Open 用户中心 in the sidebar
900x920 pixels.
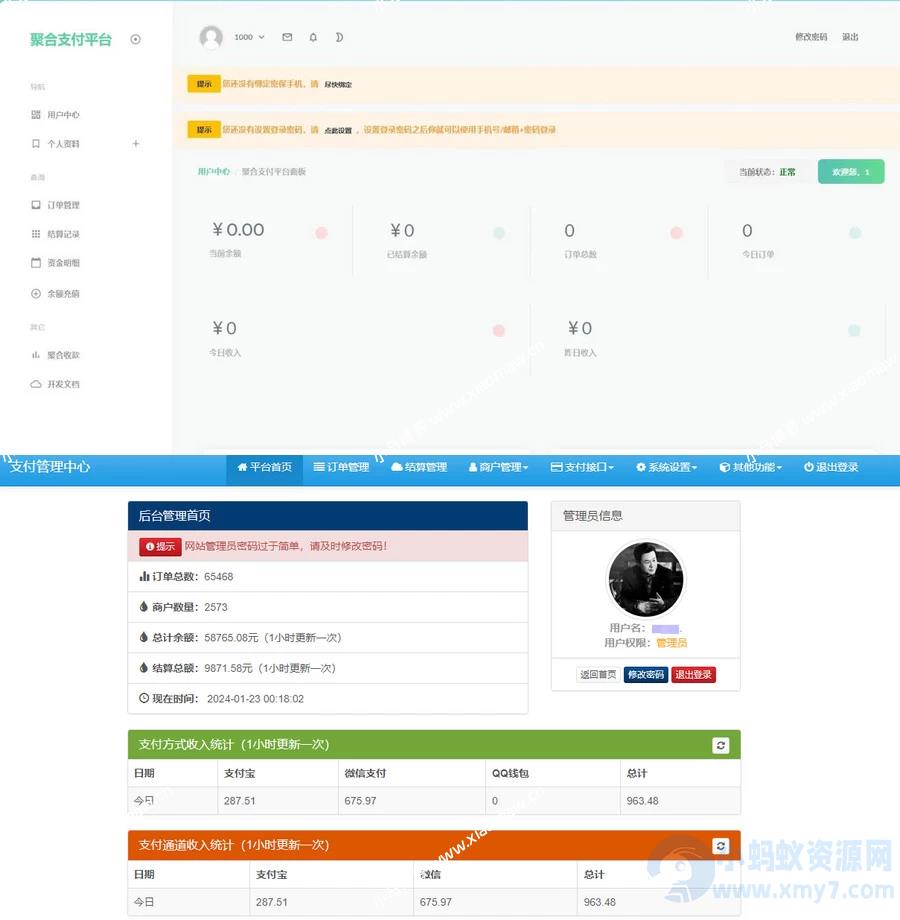(x=63, y=114)
